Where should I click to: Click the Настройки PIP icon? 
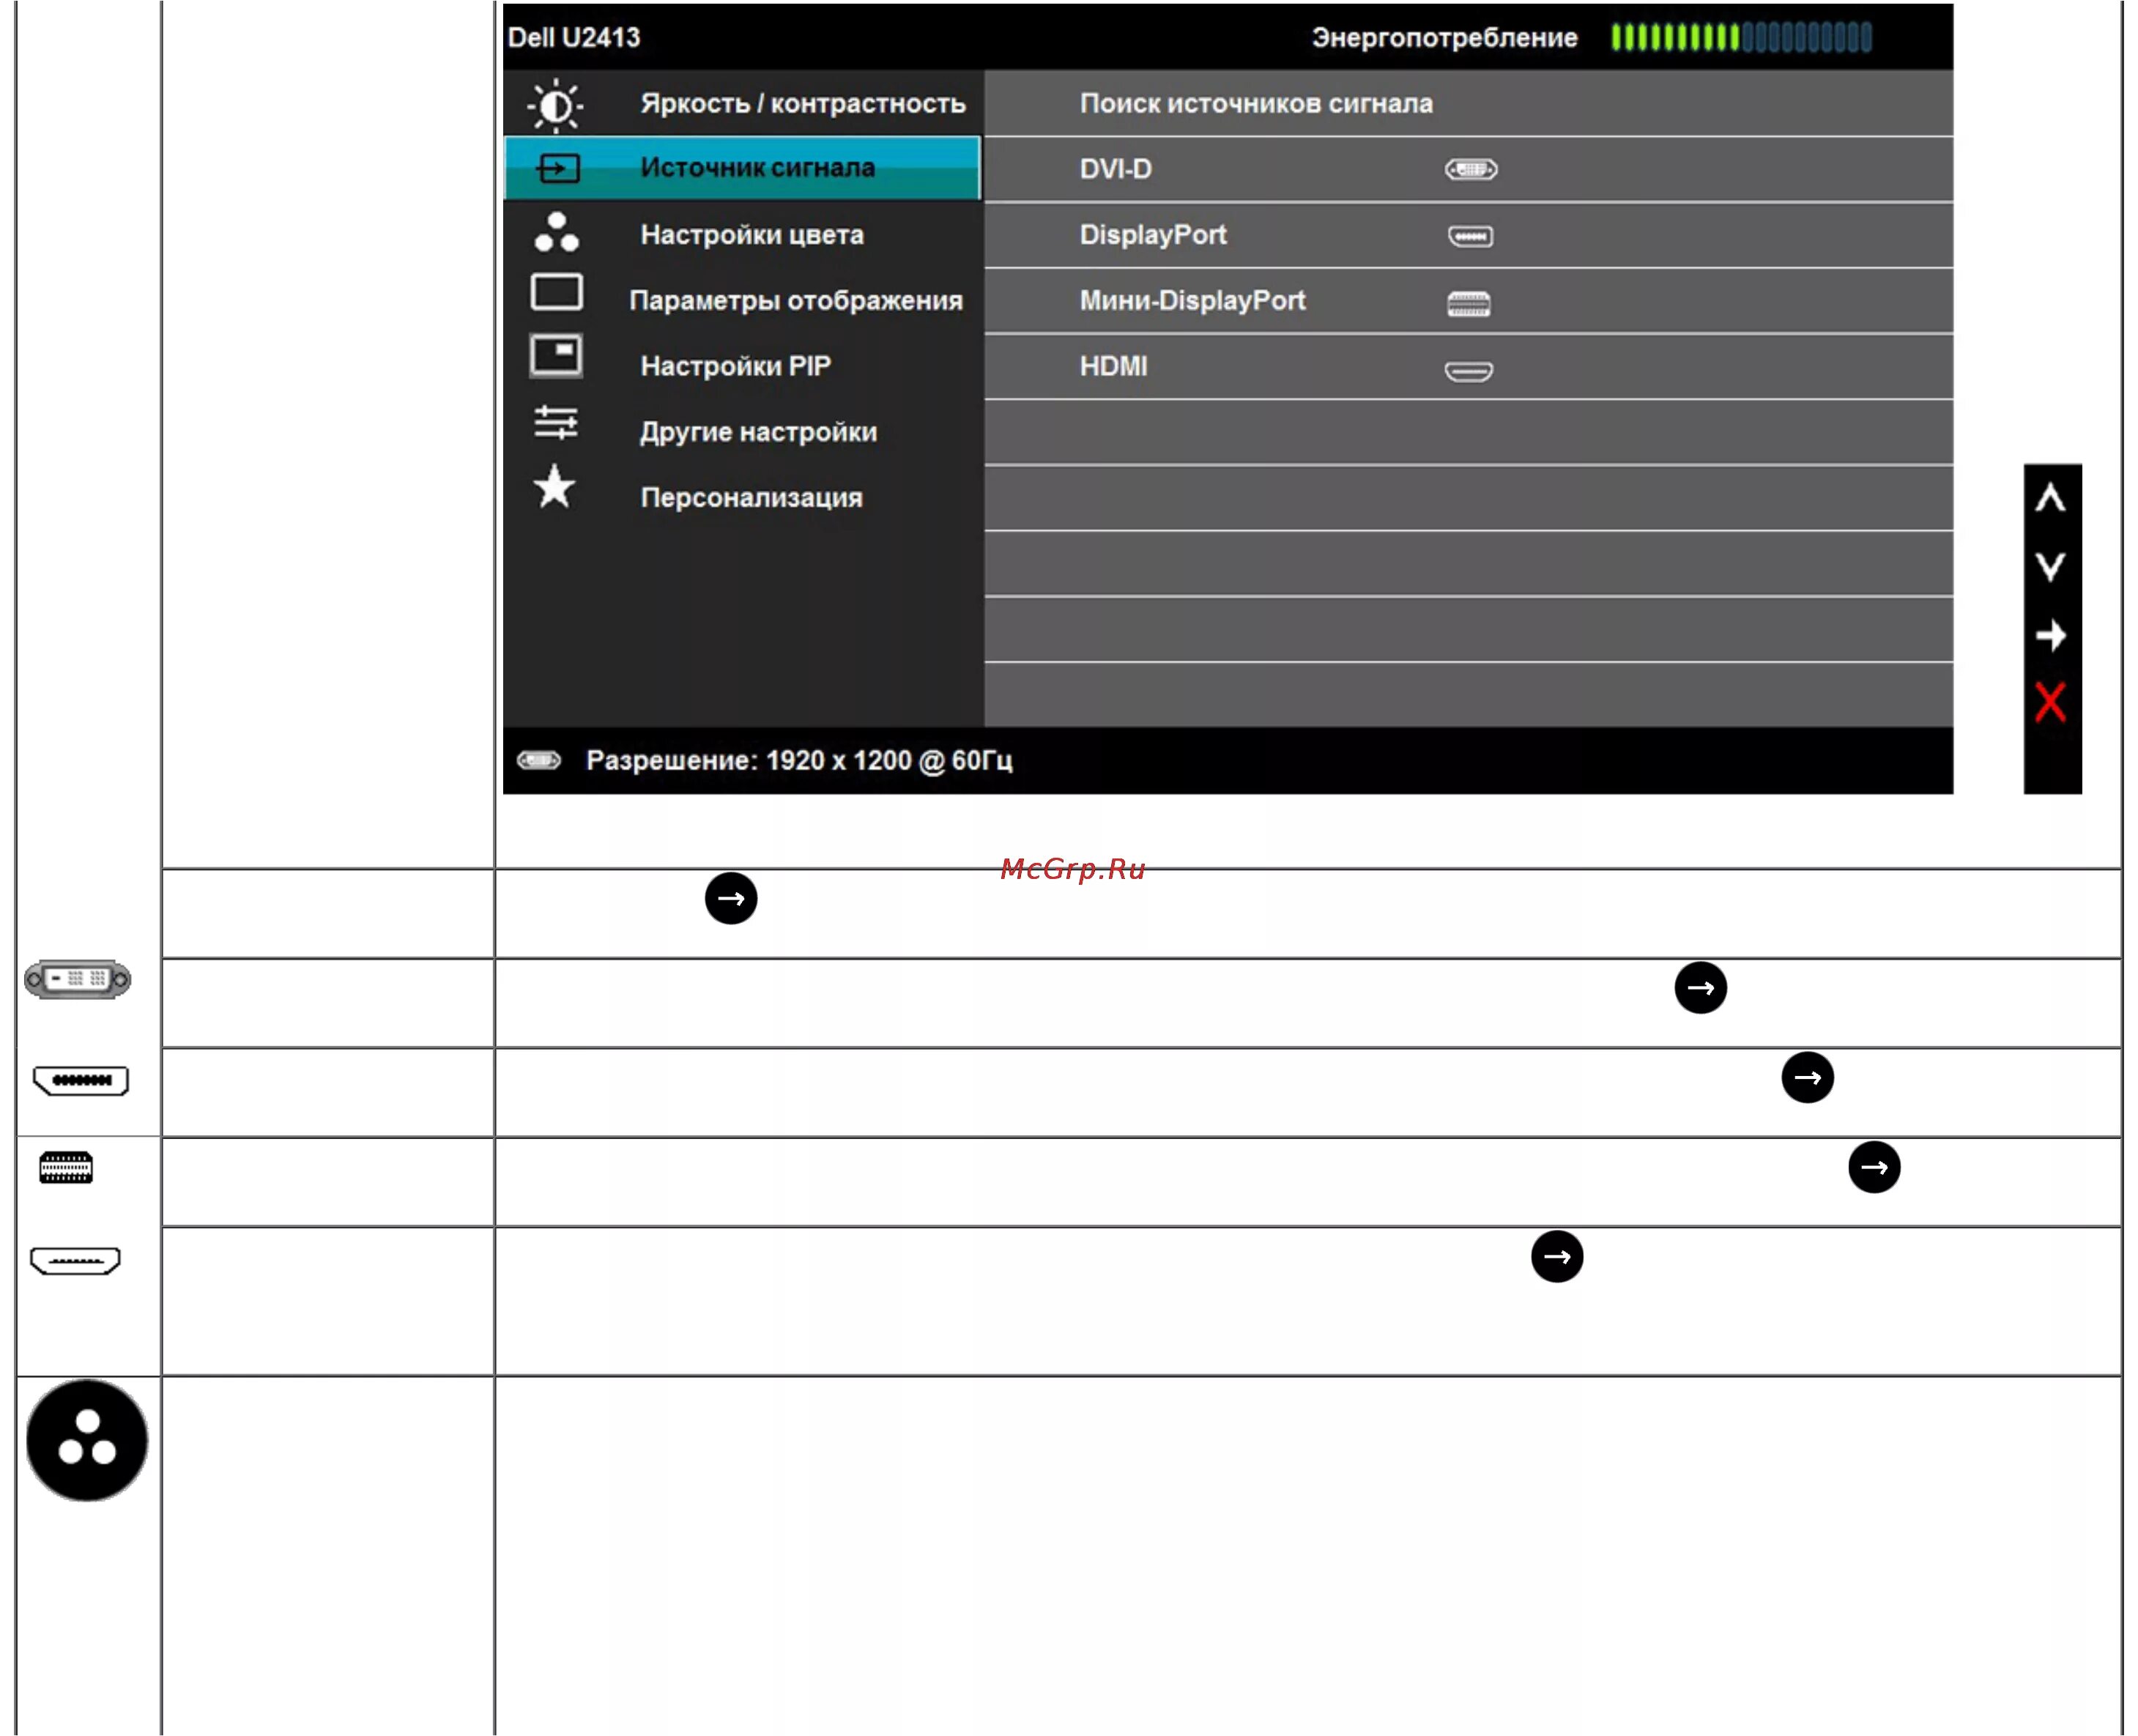[x=556, y=356]
